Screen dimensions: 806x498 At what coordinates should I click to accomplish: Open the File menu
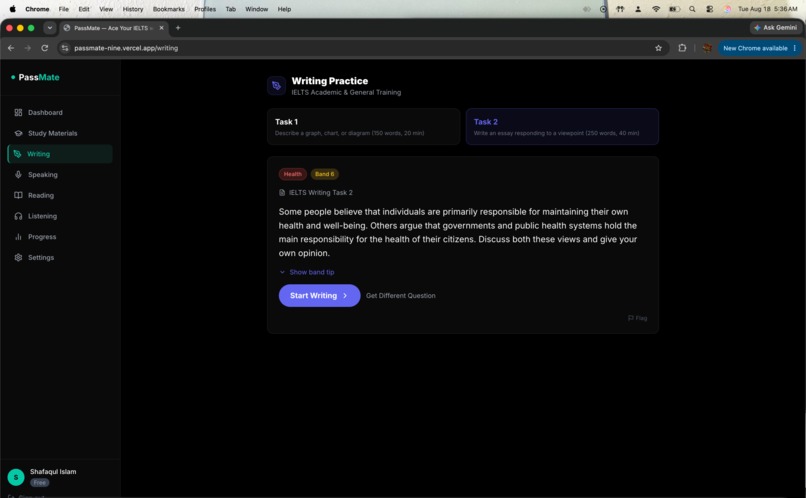[63, 9]
